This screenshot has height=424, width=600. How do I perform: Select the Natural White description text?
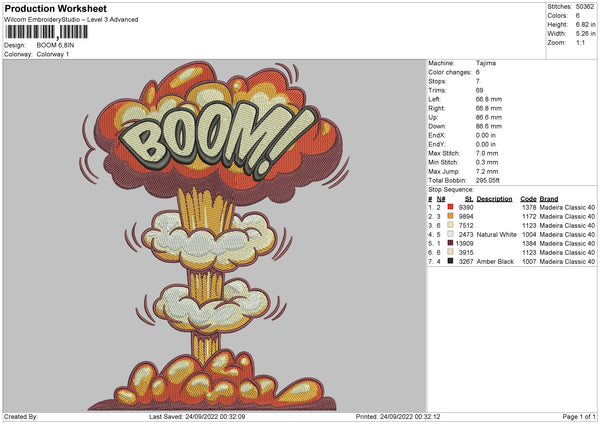496,234
